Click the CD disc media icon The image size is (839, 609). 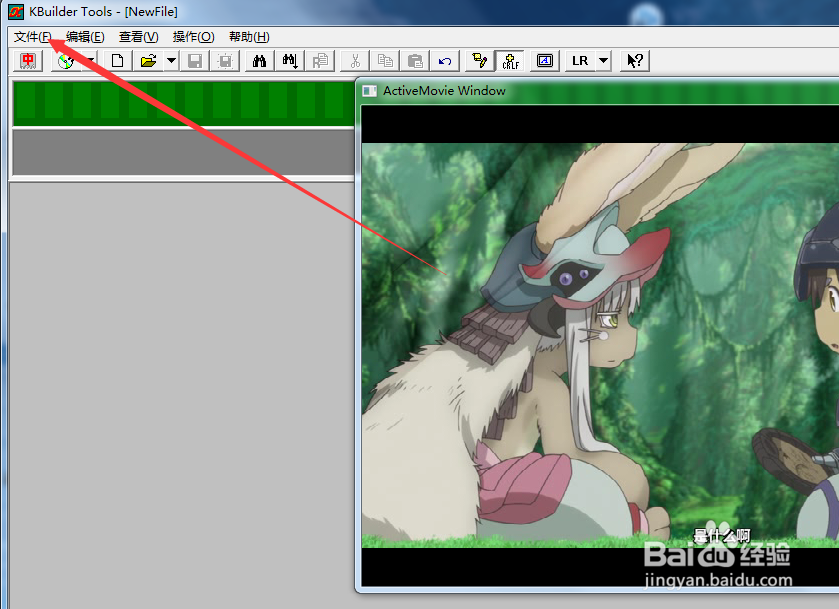coord(66,61)
